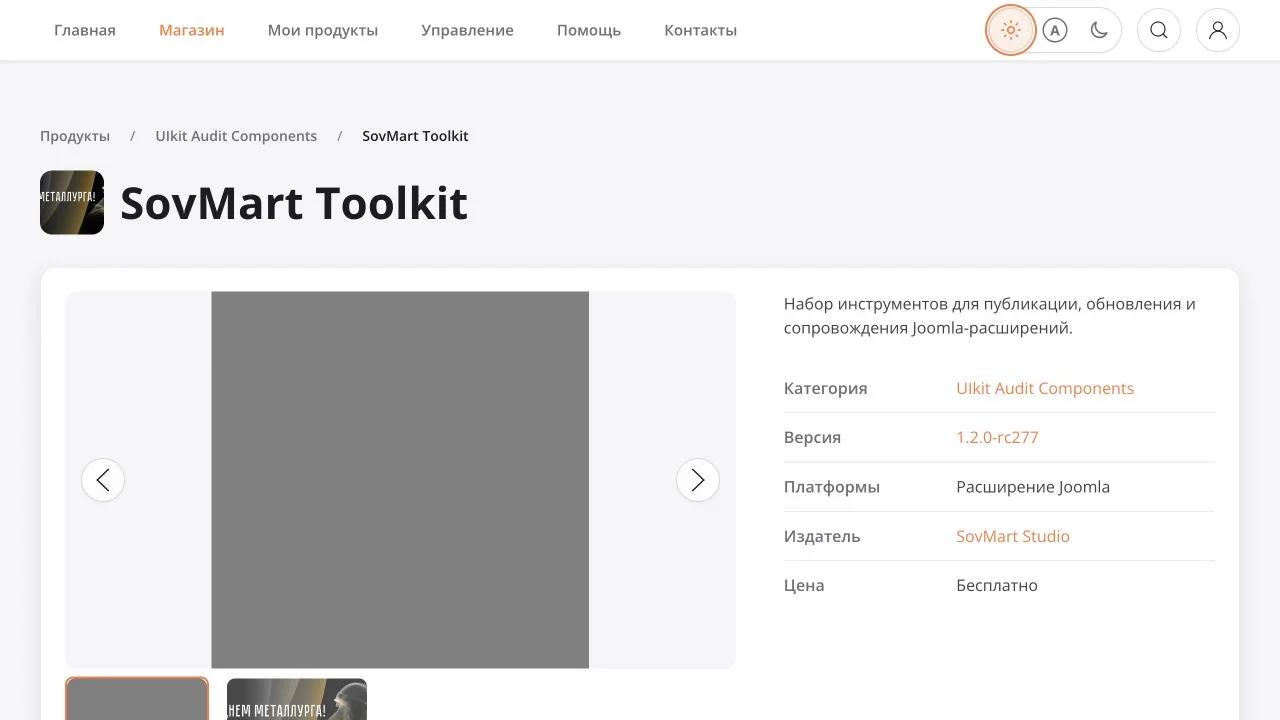
Task: Switch to dark theme moon icon
Action: pos(1099,30)
